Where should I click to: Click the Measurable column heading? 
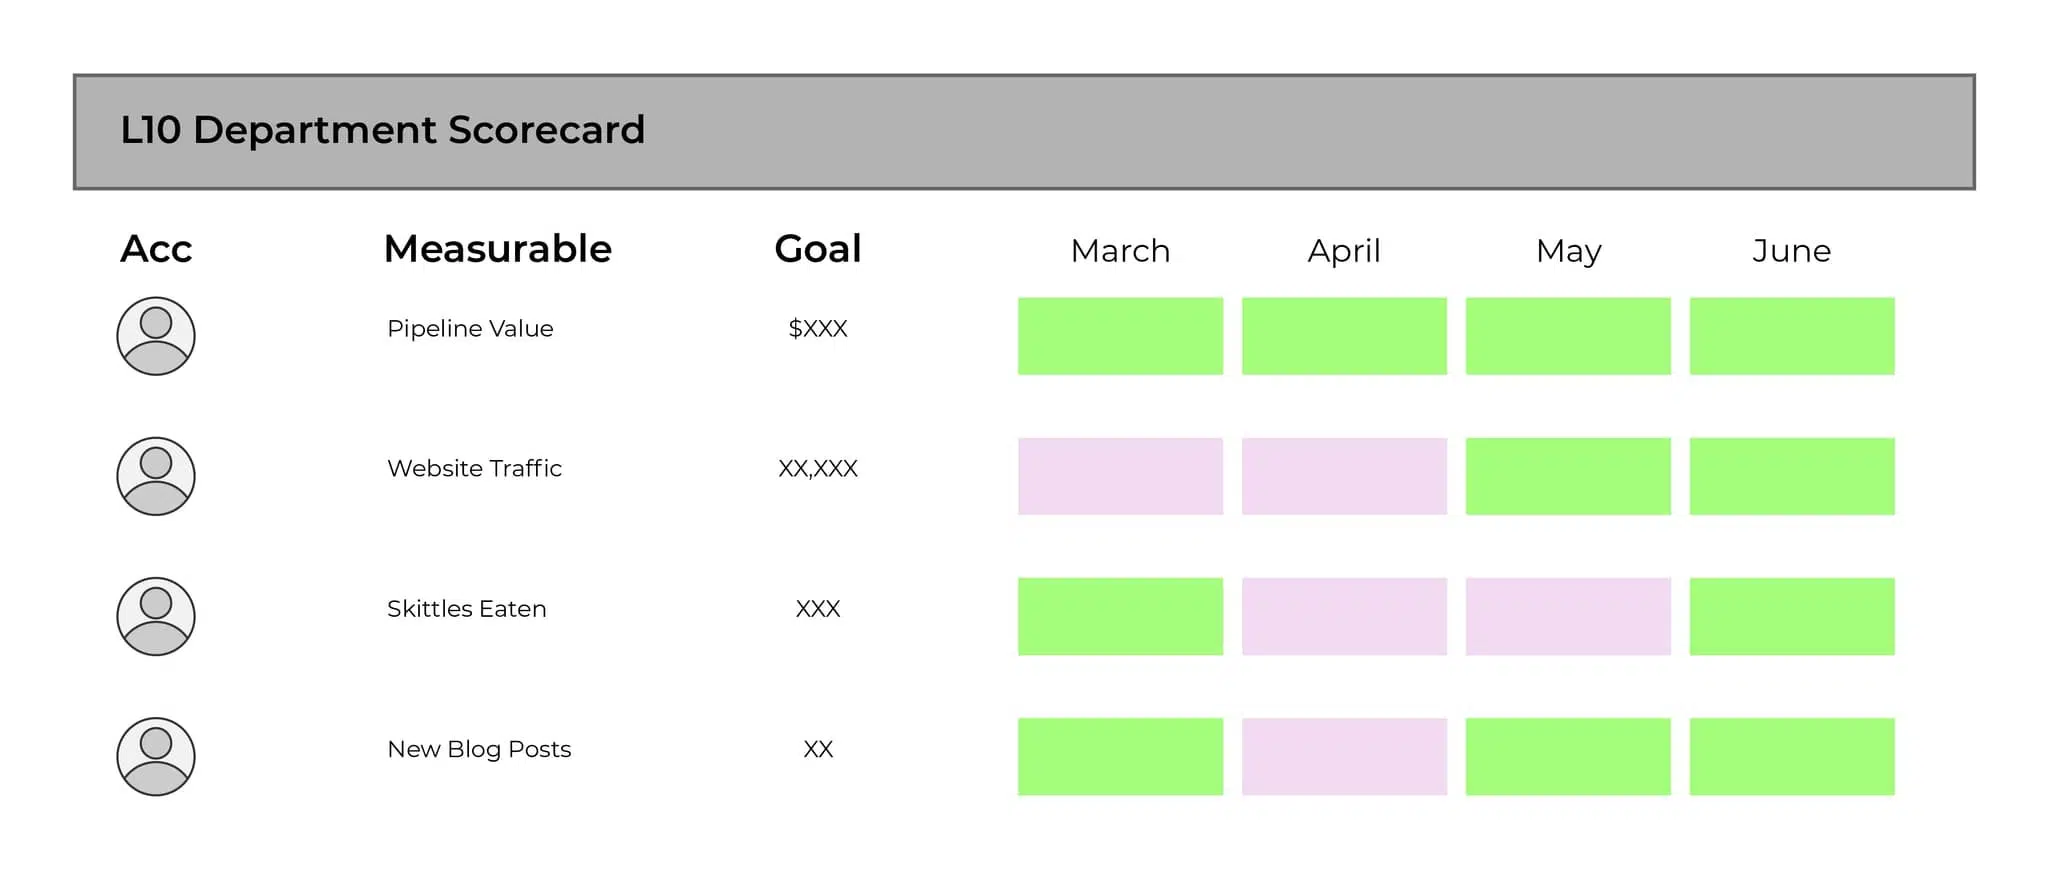(x=498, y=248)
